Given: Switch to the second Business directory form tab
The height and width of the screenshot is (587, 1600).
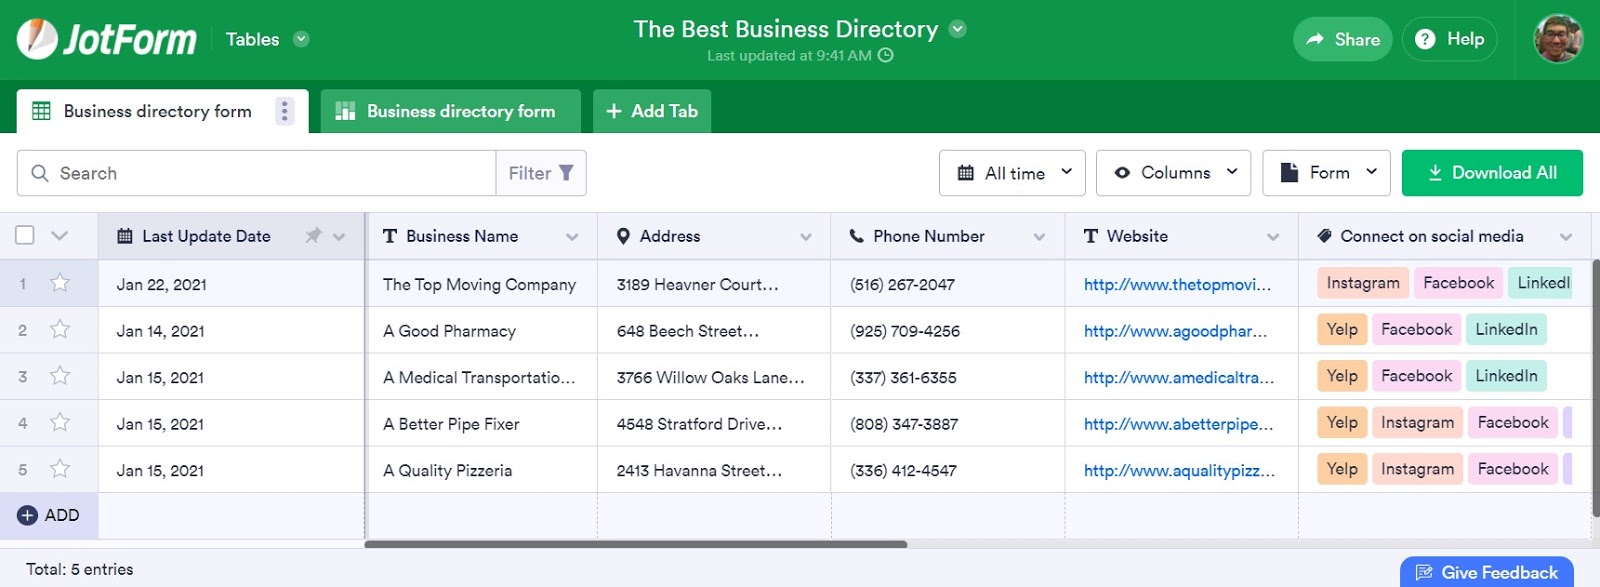Looking at the screenshot, I should [450, 111].
